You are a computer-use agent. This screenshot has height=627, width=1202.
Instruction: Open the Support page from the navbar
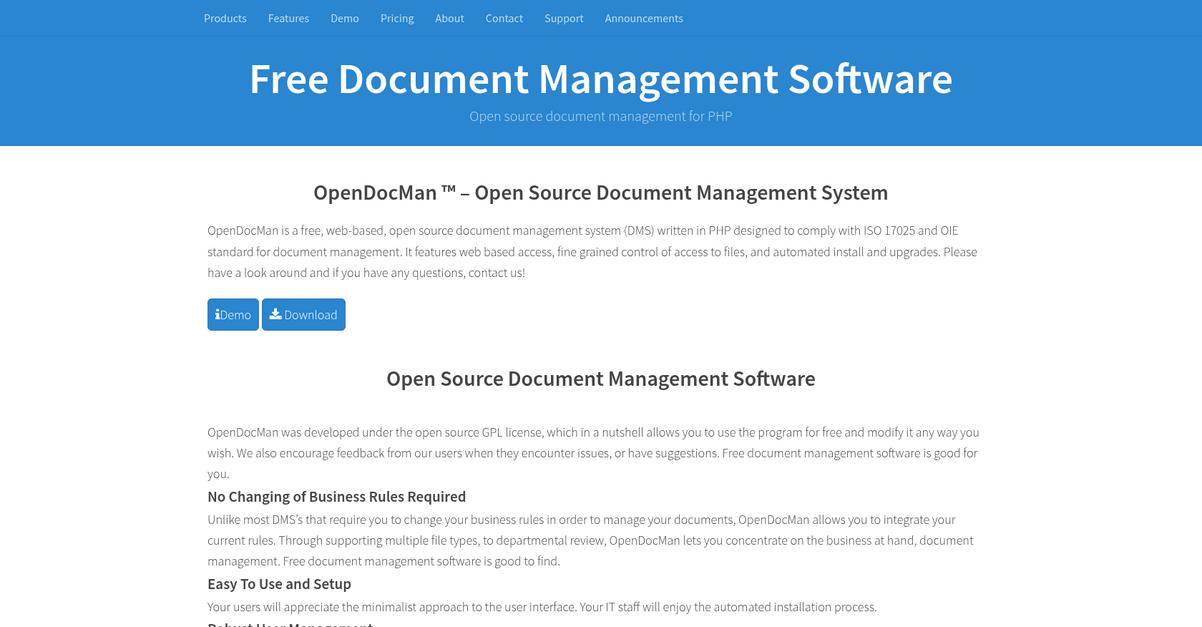click(563, 17)
